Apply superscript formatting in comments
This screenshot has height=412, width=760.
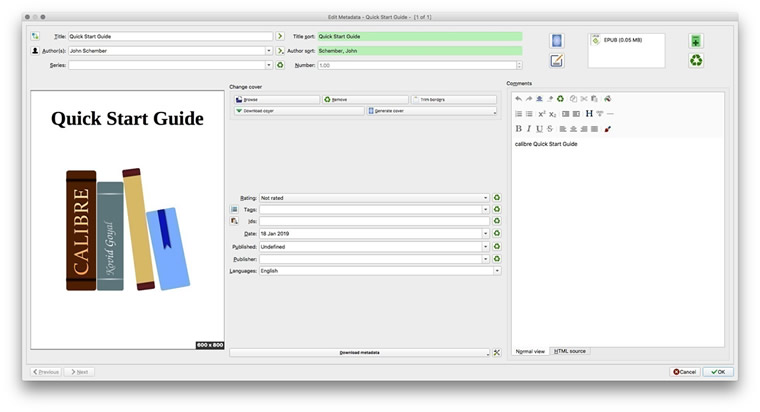point(541,114)
